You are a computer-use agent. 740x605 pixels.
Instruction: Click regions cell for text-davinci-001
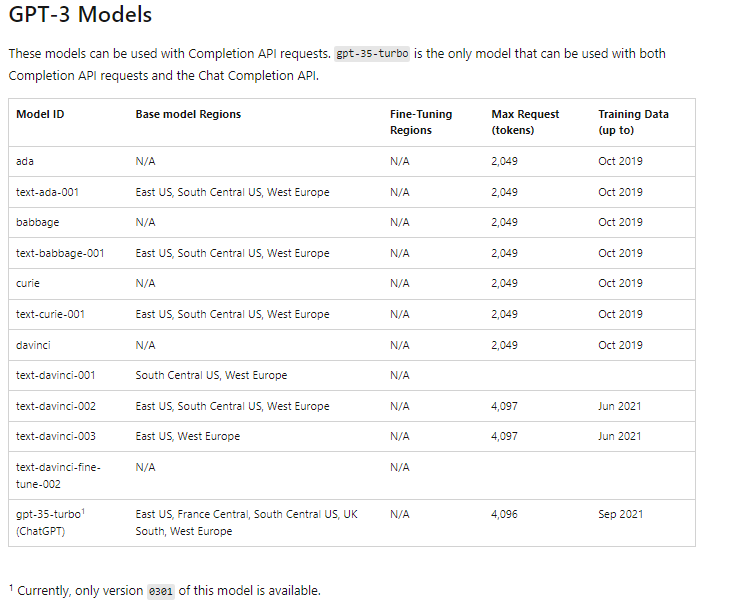pos(211,375)
